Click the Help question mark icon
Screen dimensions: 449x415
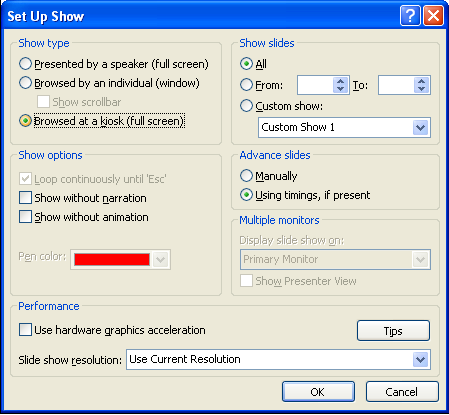point(410,16)
